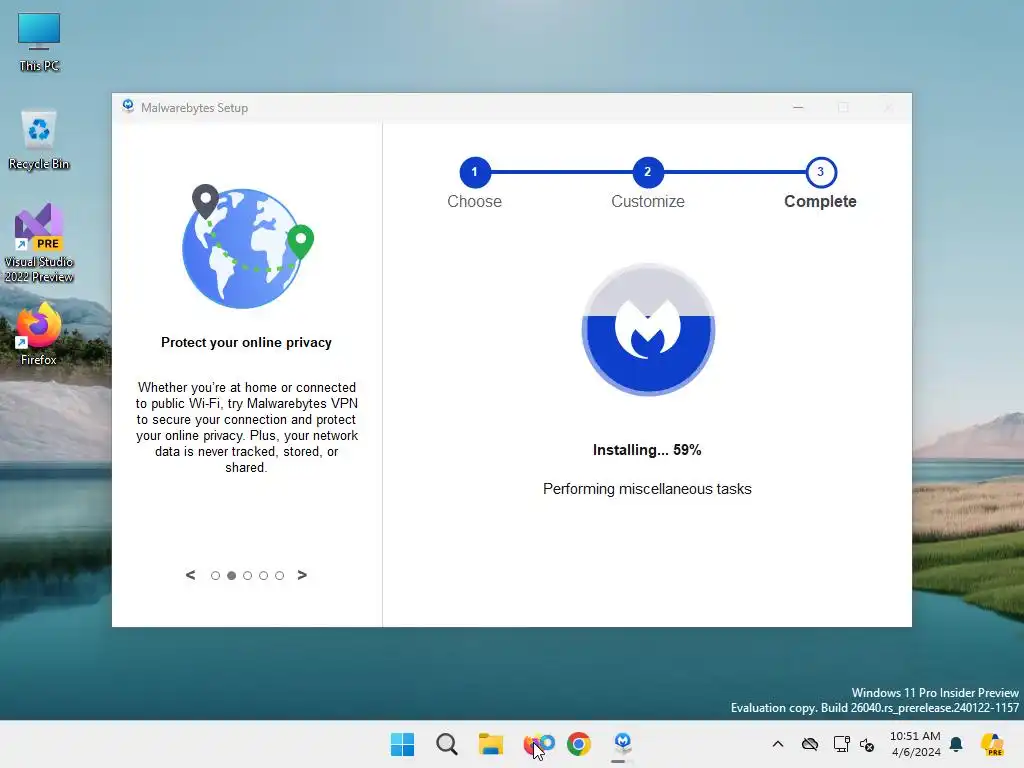Click the 'Installing... 59%' text
The width and height of the screenshot is (1024, 768).
coord(647,450)
